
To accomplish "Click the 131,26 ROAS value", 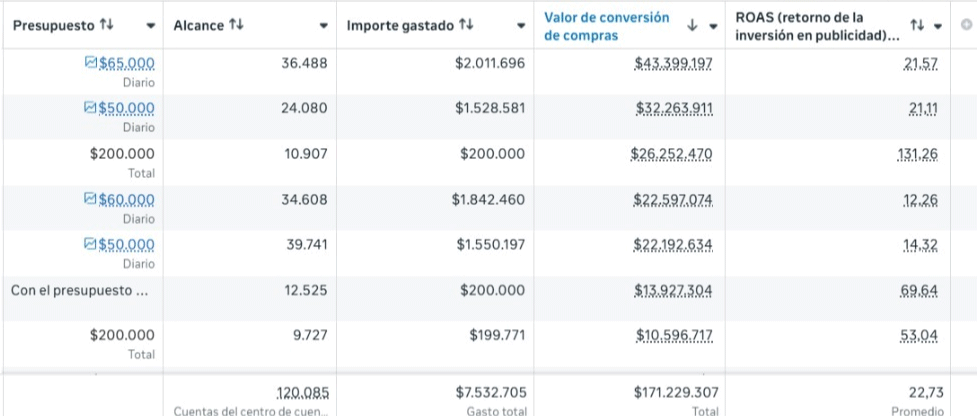I will coord(917,154).
